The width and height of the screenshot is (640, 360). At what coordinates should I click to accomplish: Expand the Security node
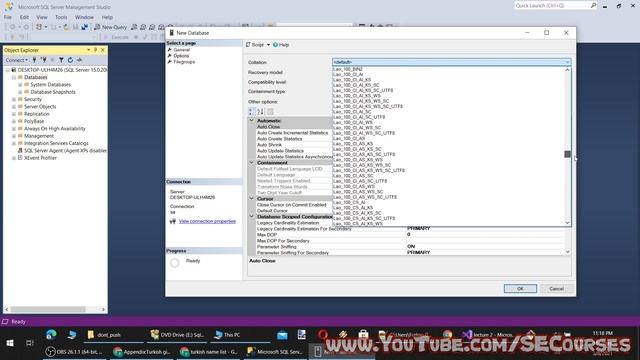pyautogui.click(x=13, y=99)
